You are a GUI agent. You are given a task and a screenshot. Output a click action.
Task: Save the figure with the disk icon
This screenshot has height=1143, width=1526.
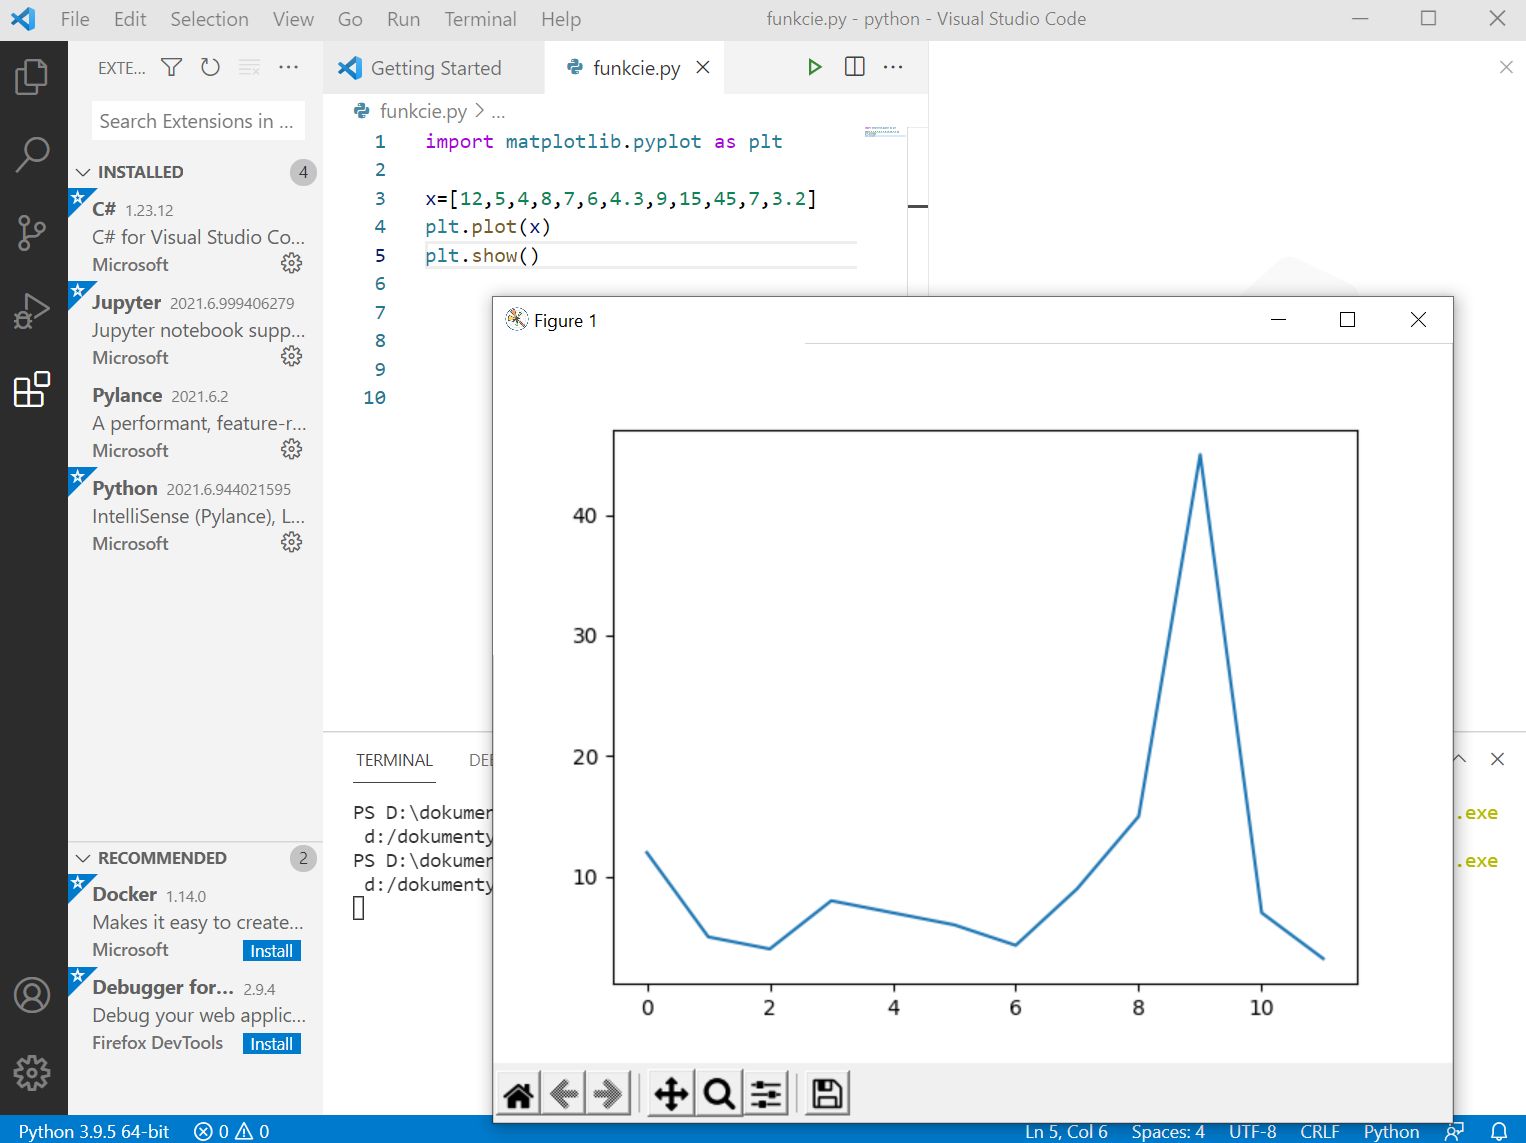[827, 1094]
